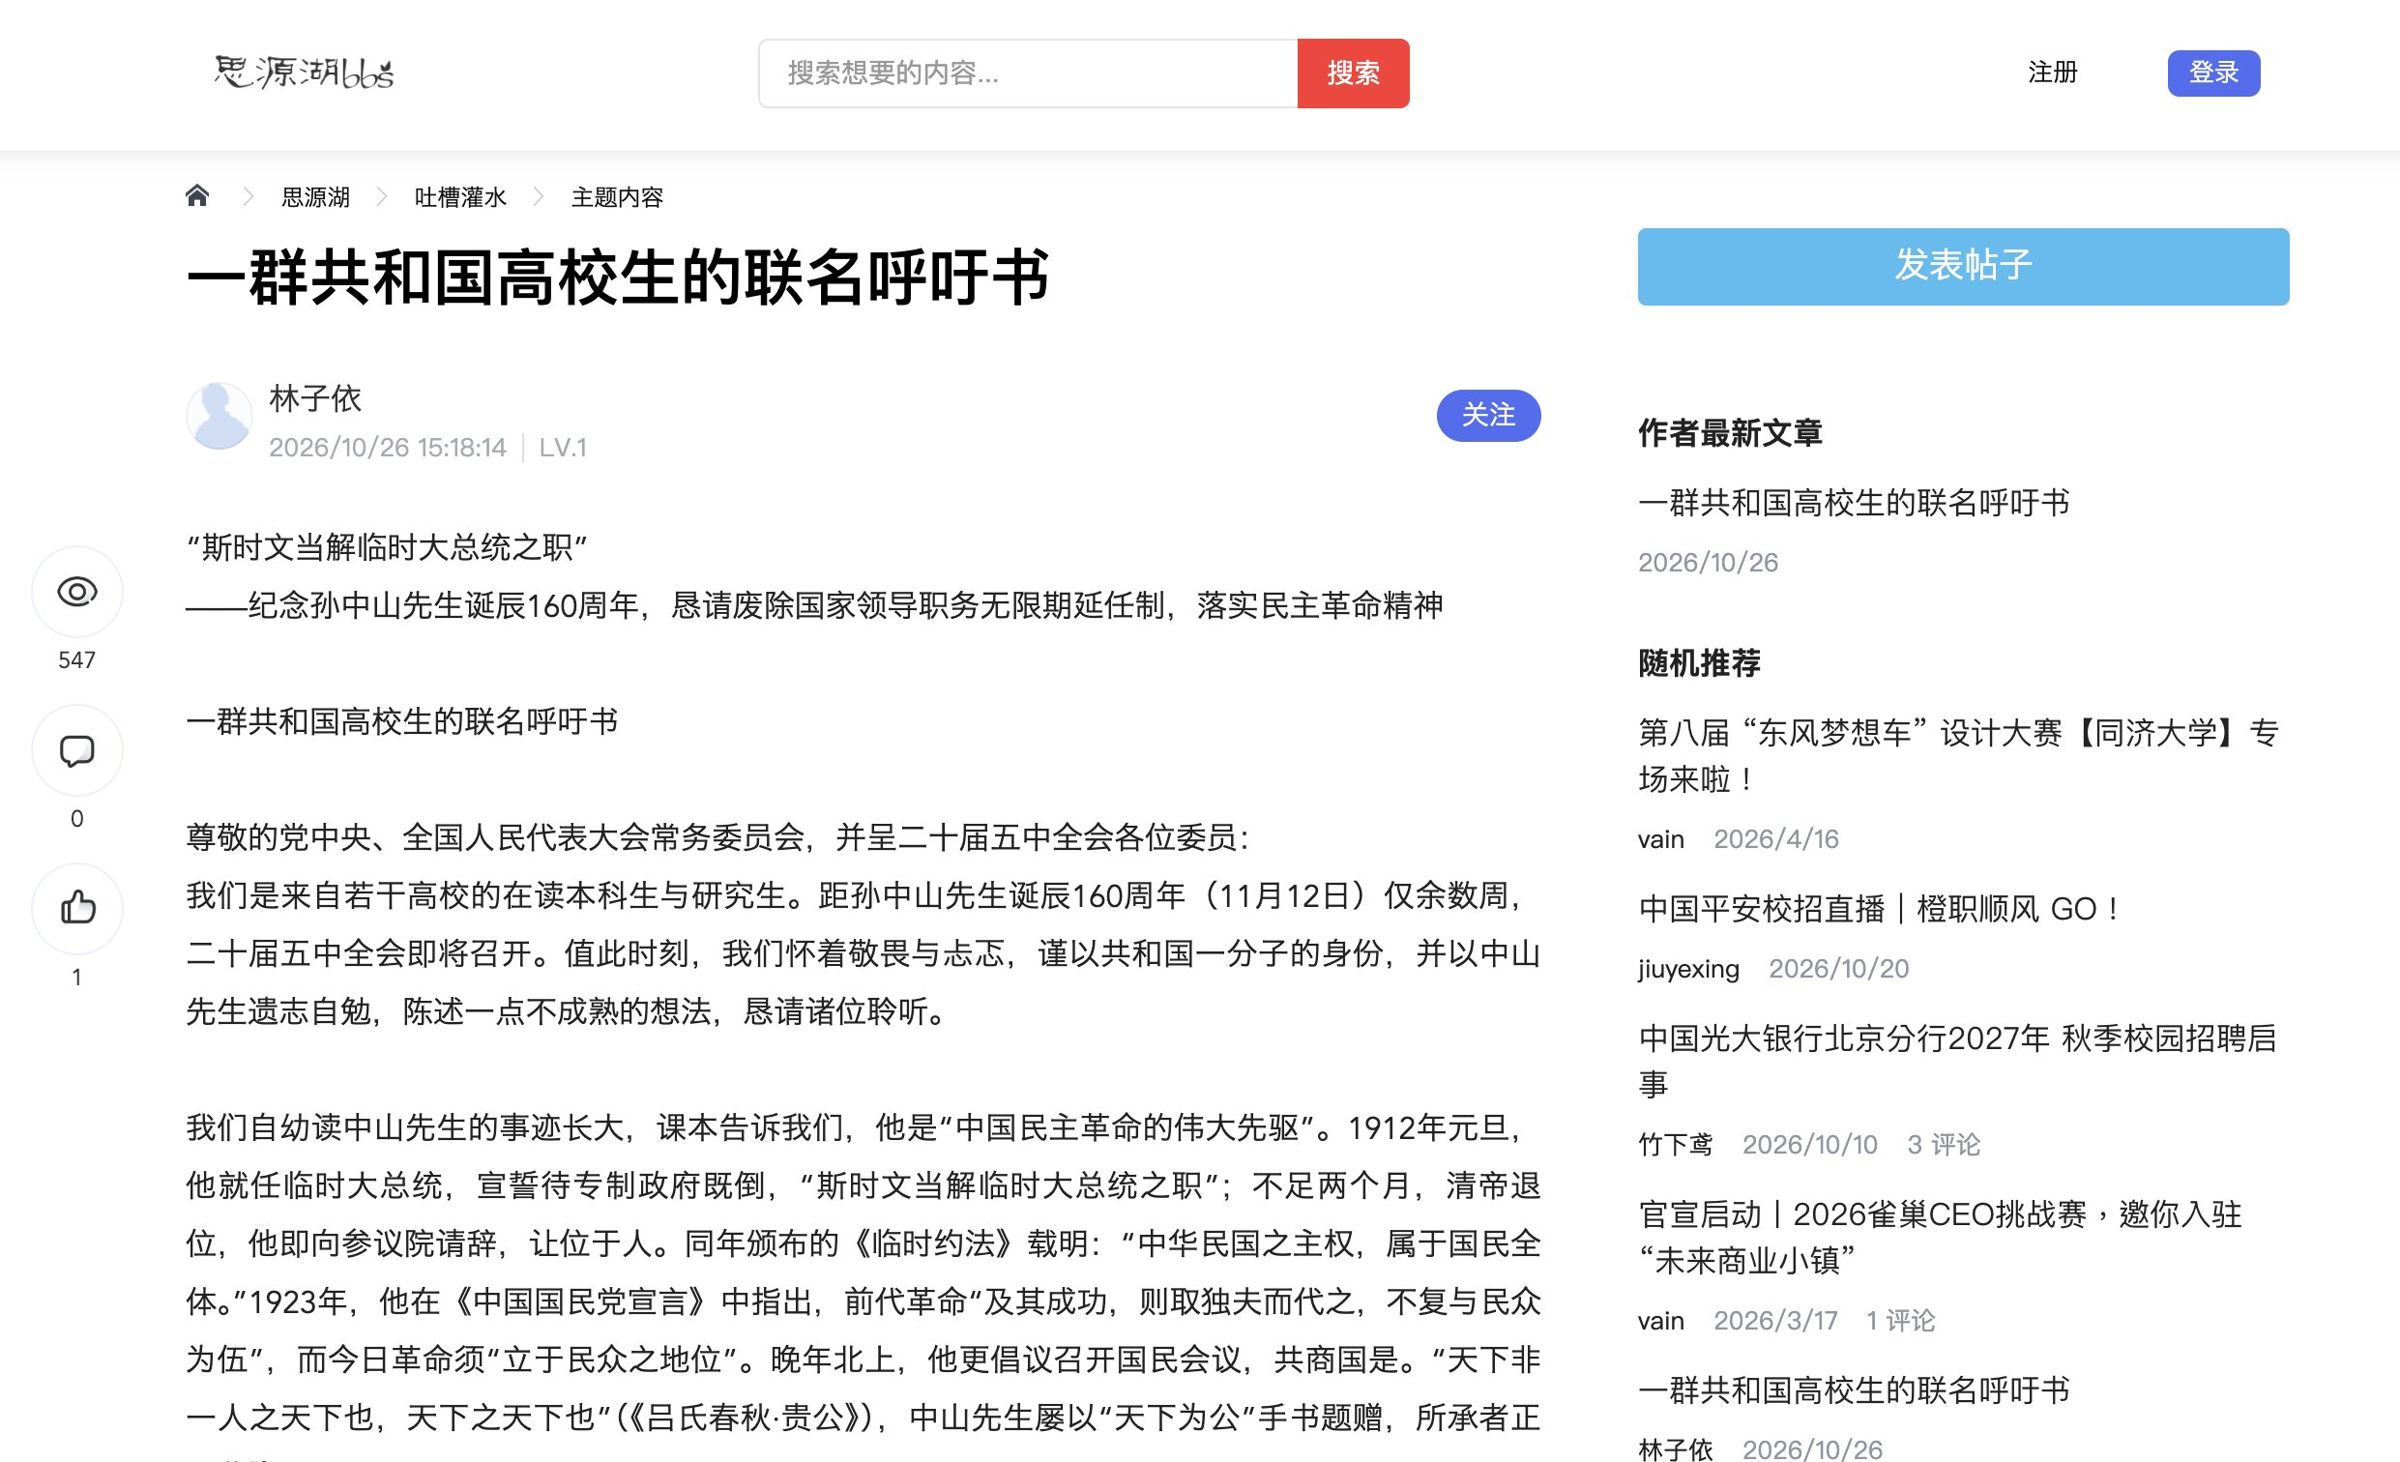Click the 1 评论 count
This screenshot has height=1462, width=2400.
tap(1900, 1320)
